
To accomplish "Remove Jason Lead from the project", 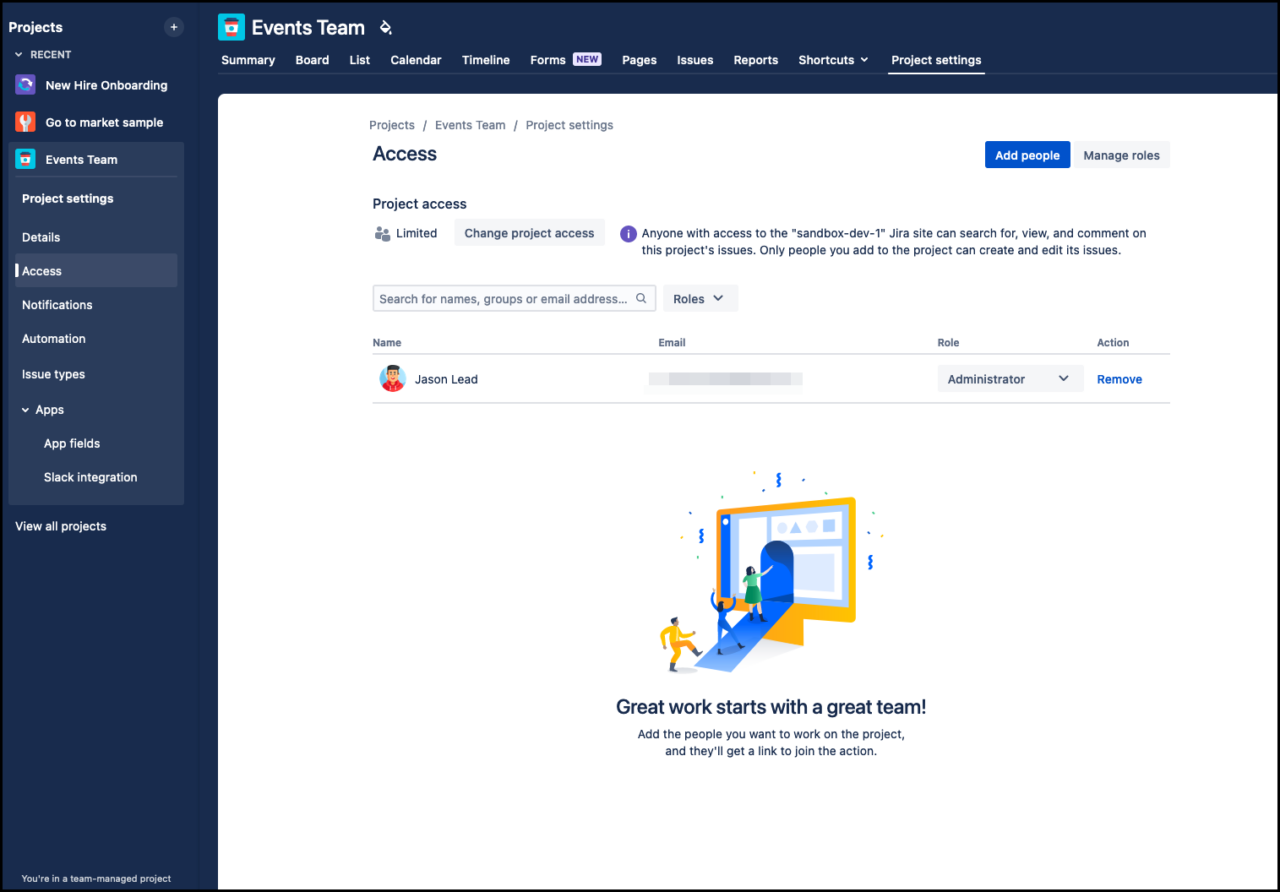I will (x=1119, y=379).
